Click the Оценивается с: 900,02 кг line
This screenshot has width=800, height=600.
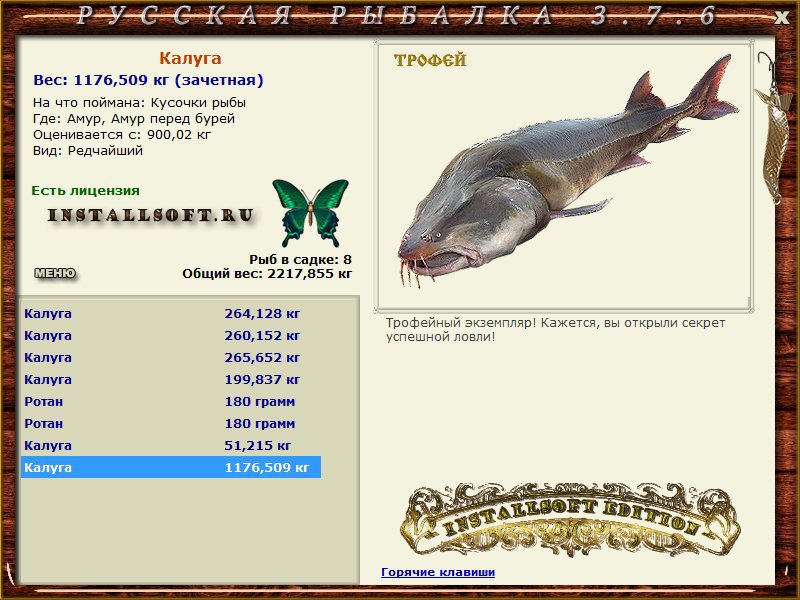(122, 135)
